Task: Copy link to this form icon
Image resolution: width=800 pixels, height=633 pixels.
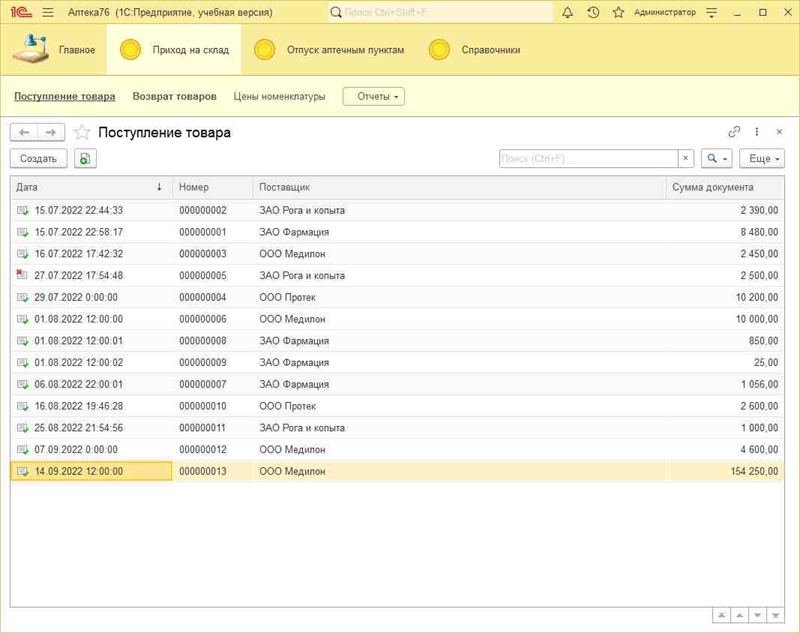Action: point(734,132)
